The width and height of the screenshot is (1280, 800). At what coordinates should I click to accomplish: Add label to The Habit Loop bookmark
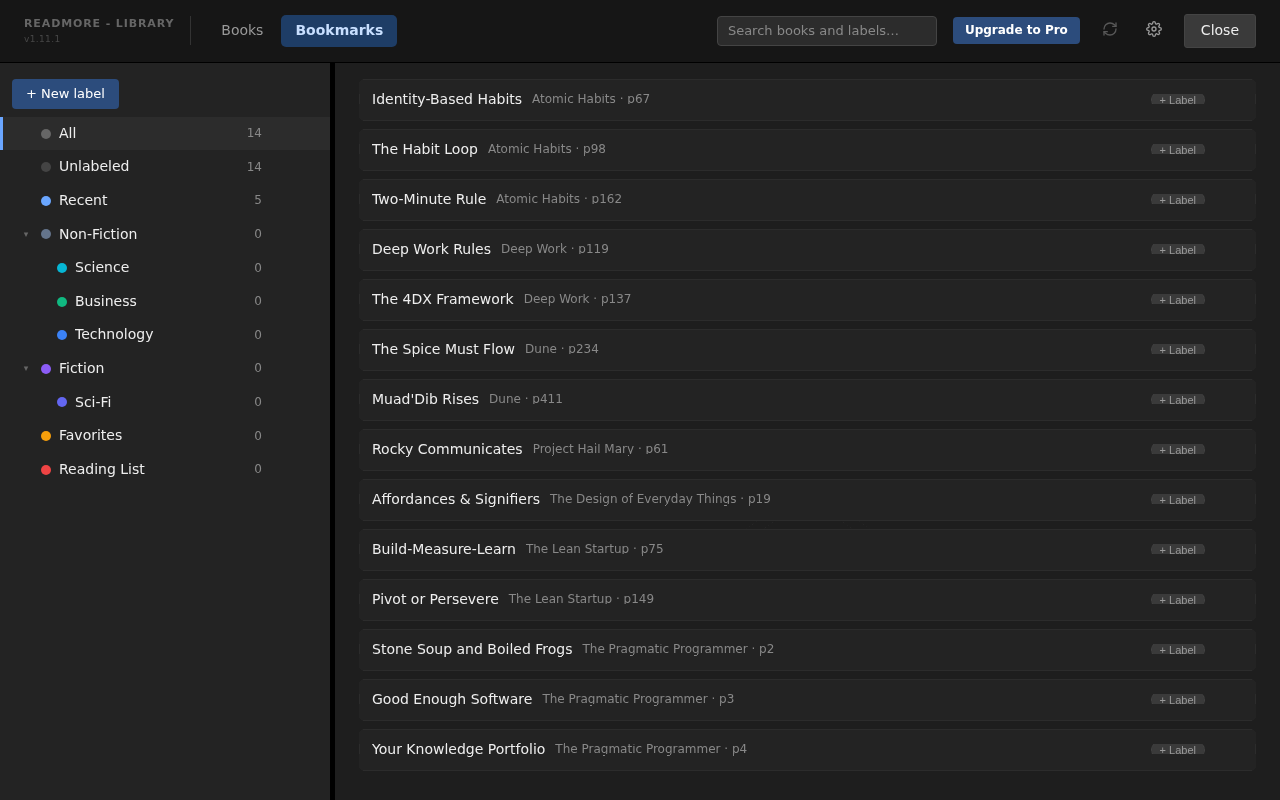pyautogui.click(x=1178, y=150)
